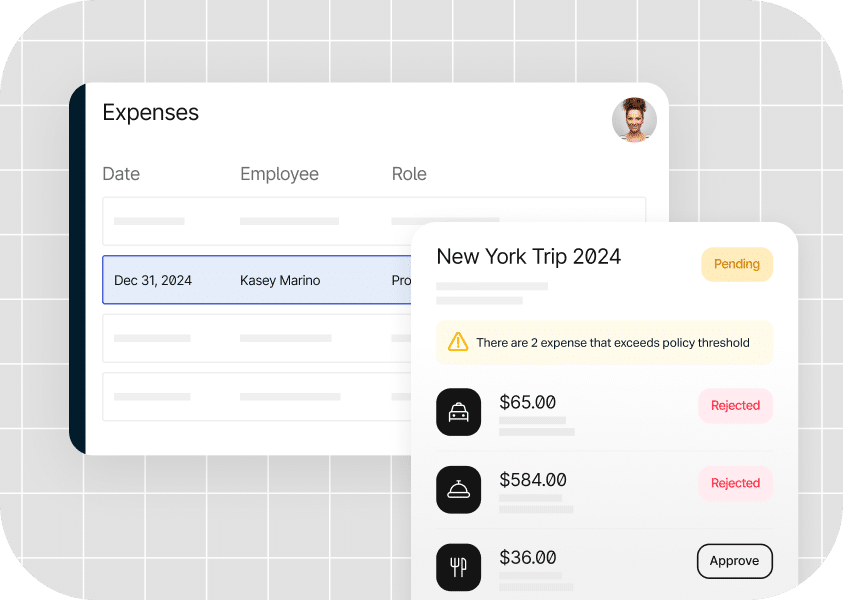Click the Pending status badge
This screenshot has height=601, width=843.
pos(737,264)
